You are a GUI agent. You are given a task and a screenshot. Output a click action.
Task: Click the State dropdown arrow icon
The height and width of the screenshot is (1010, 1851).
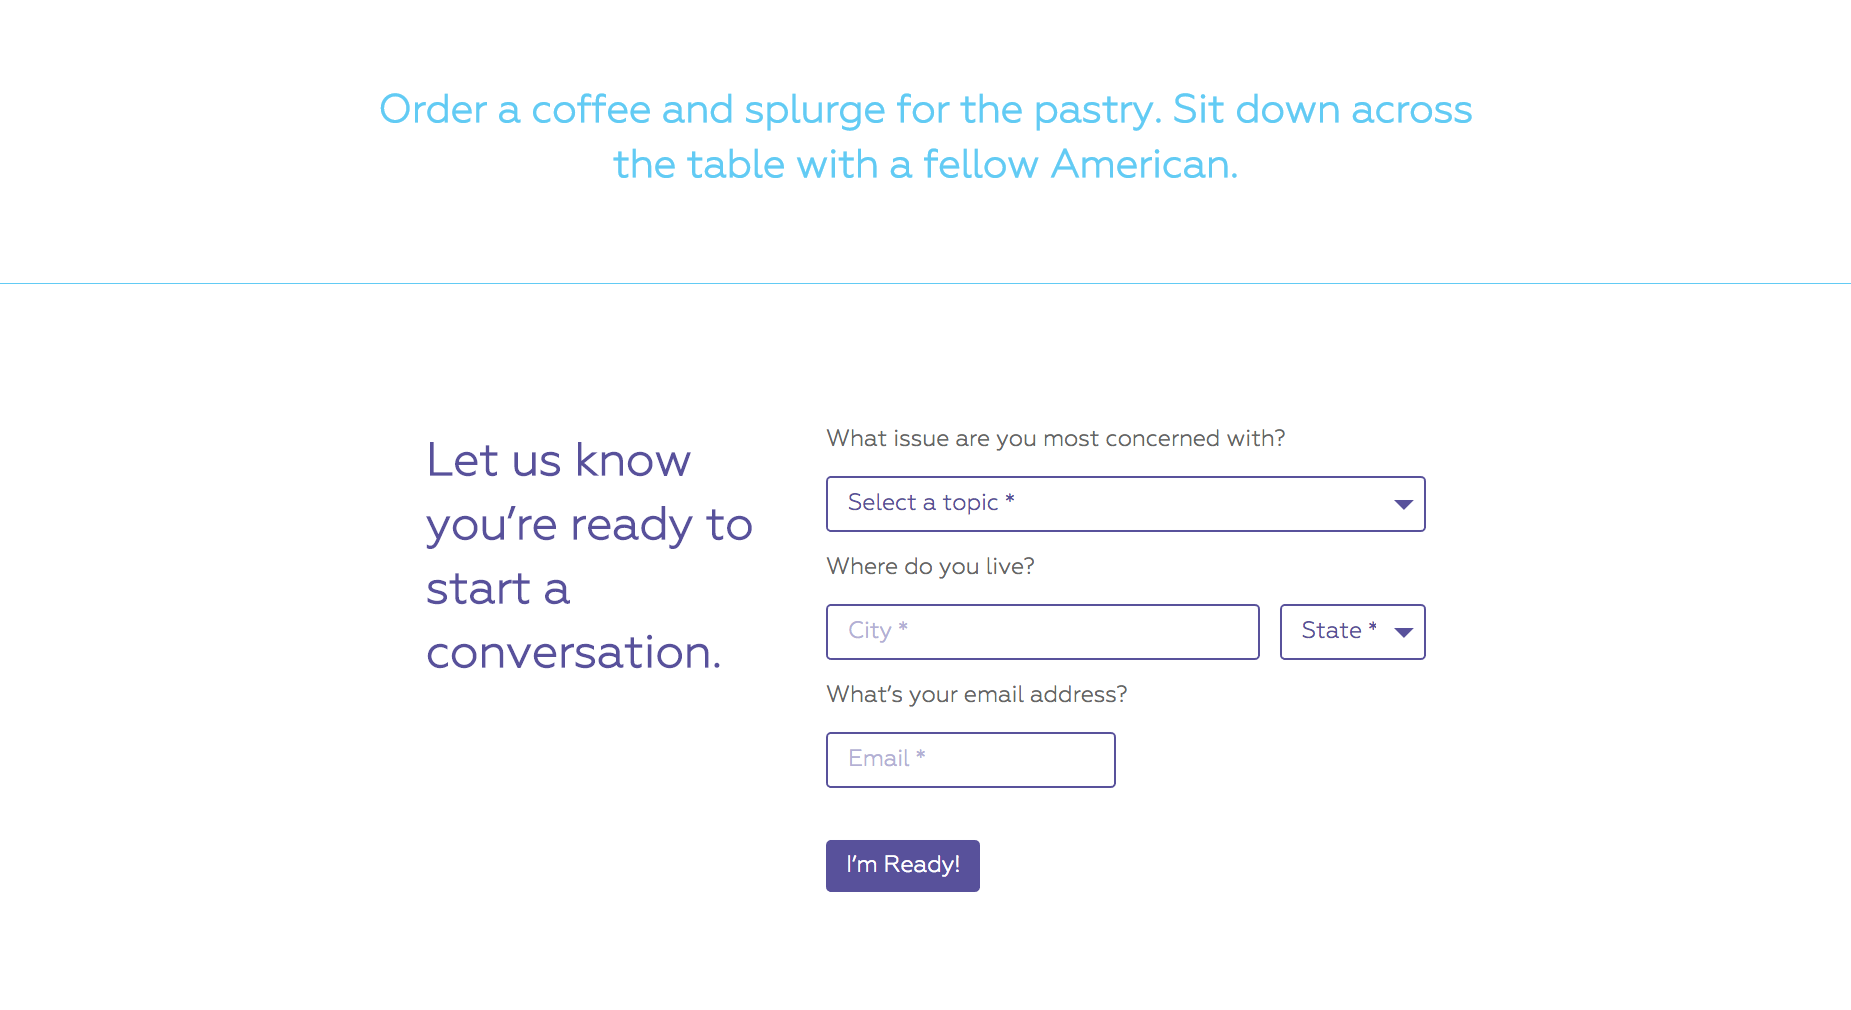pyautogui.click(x=1403, y=632)
